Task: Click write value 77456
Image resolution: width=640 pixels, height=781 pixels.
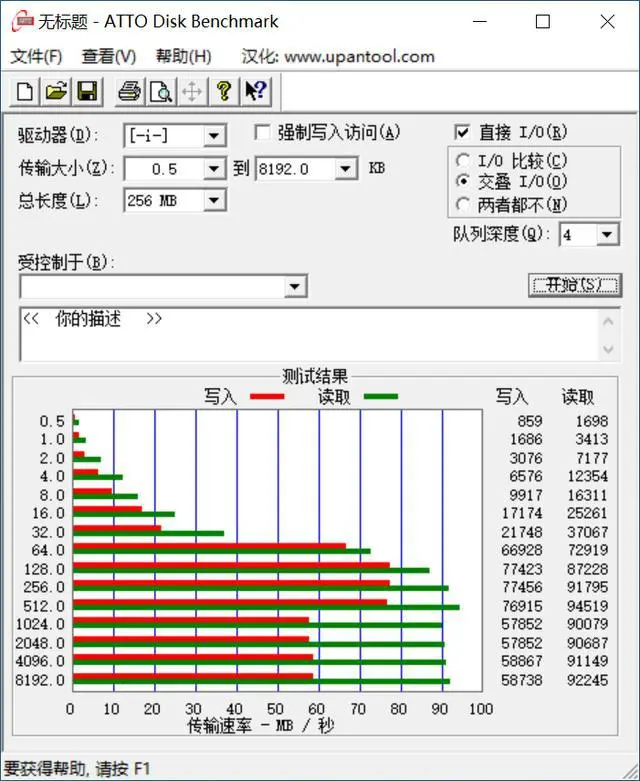Action: click(521, 587)
